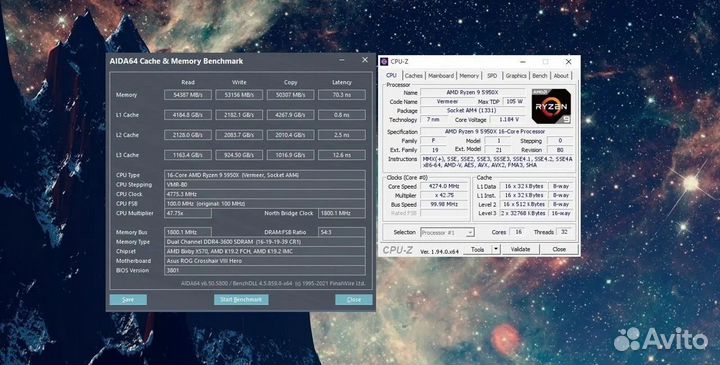The image size is (720, 365).
Task: Click the Bus Speed value 99.98 MHz
Action: pos(444,204)
